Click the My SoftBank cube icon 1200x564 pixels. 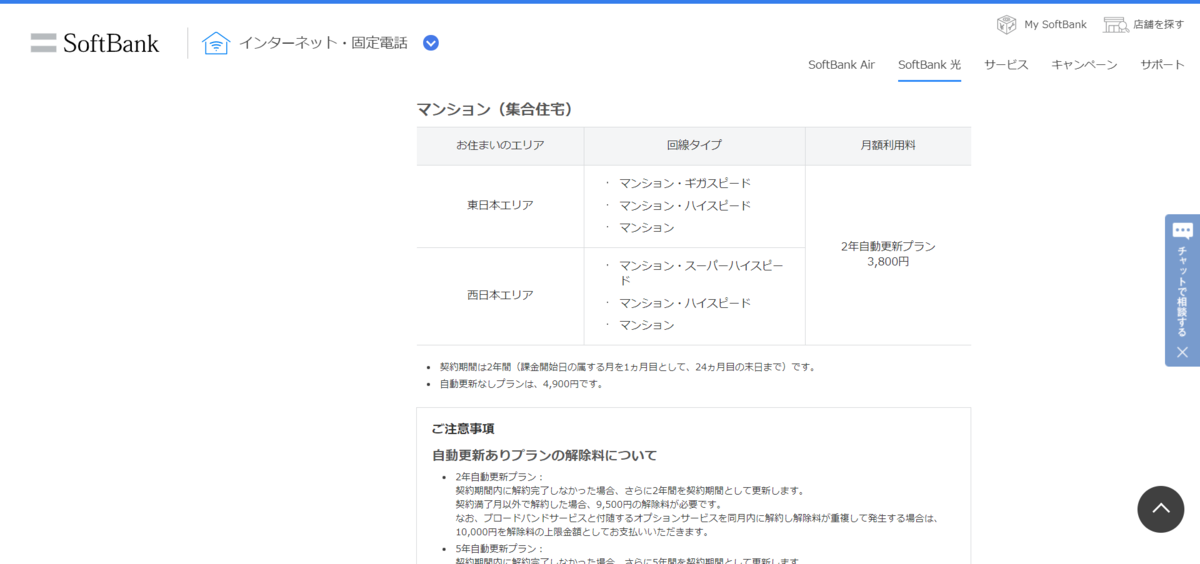[1006, 24]
